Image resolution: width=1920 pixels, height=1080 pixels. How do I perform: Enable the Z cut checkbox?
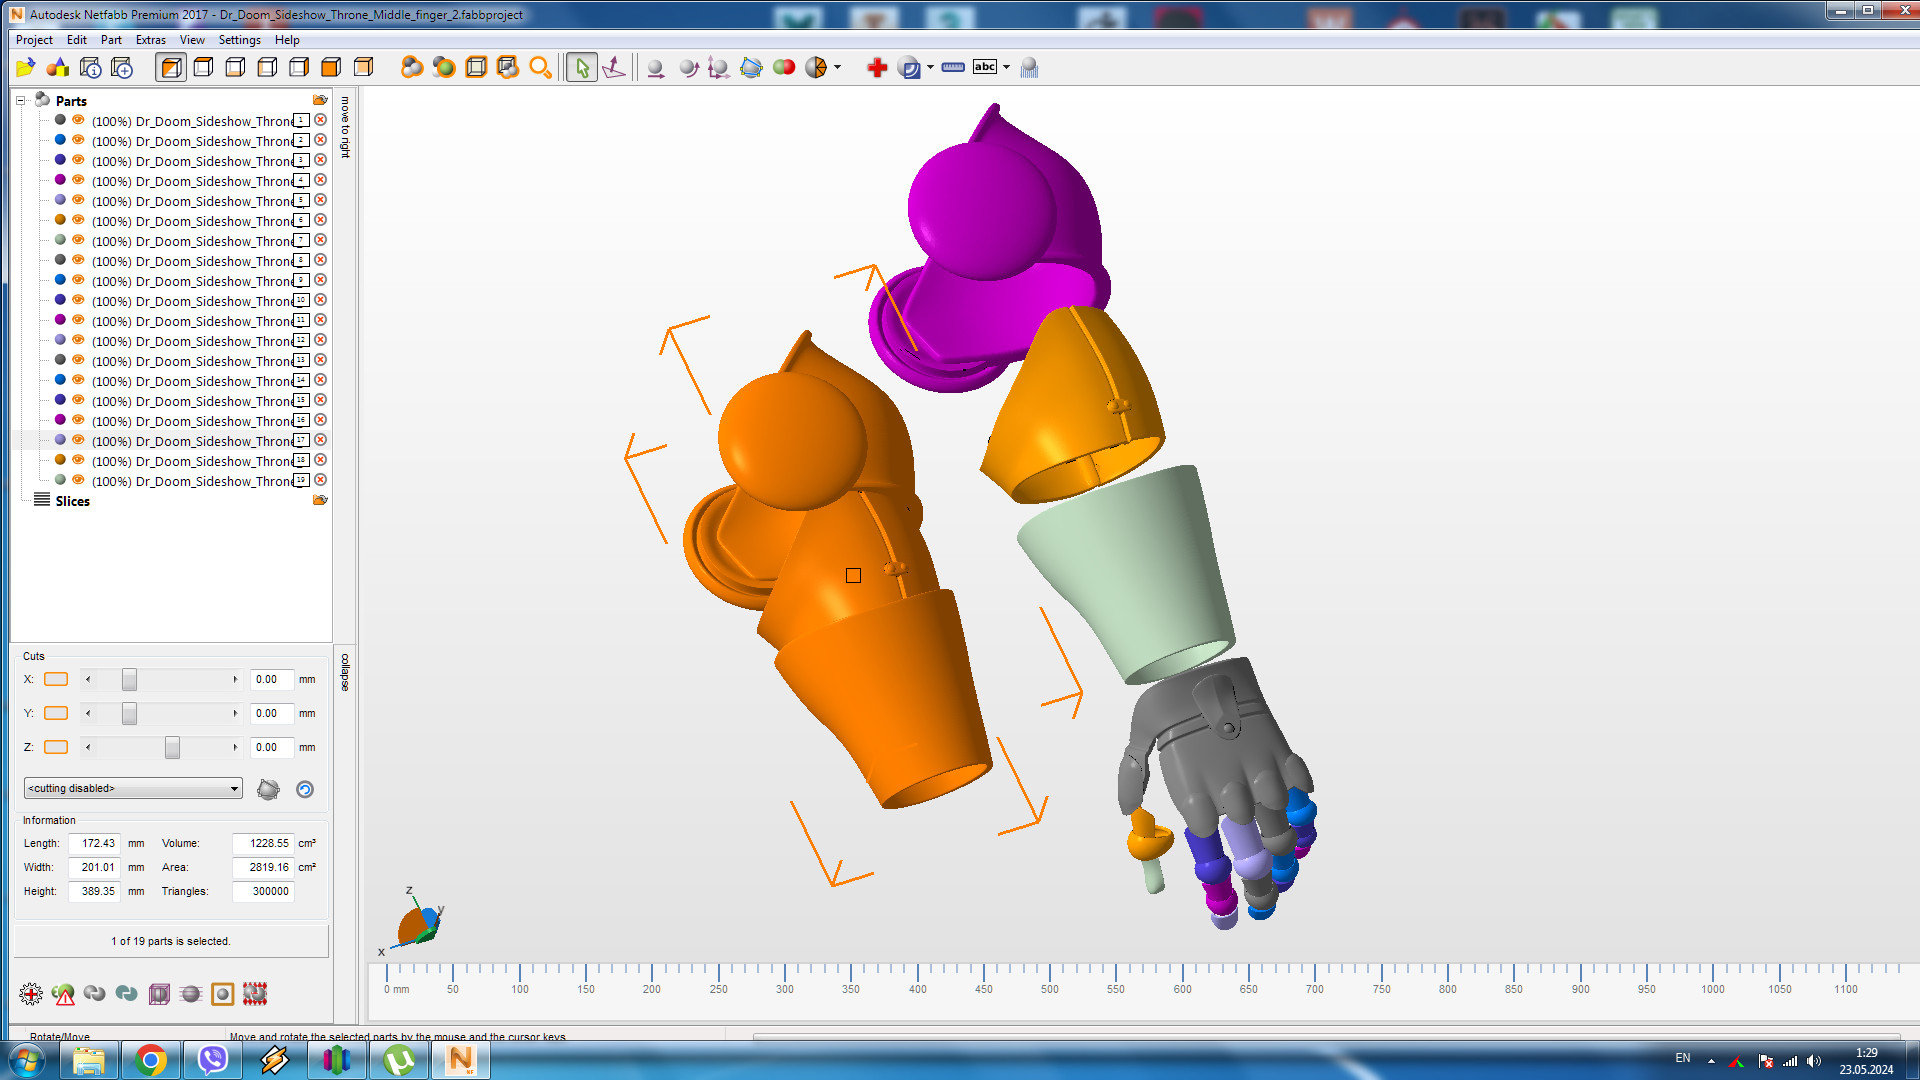(56, 747)
